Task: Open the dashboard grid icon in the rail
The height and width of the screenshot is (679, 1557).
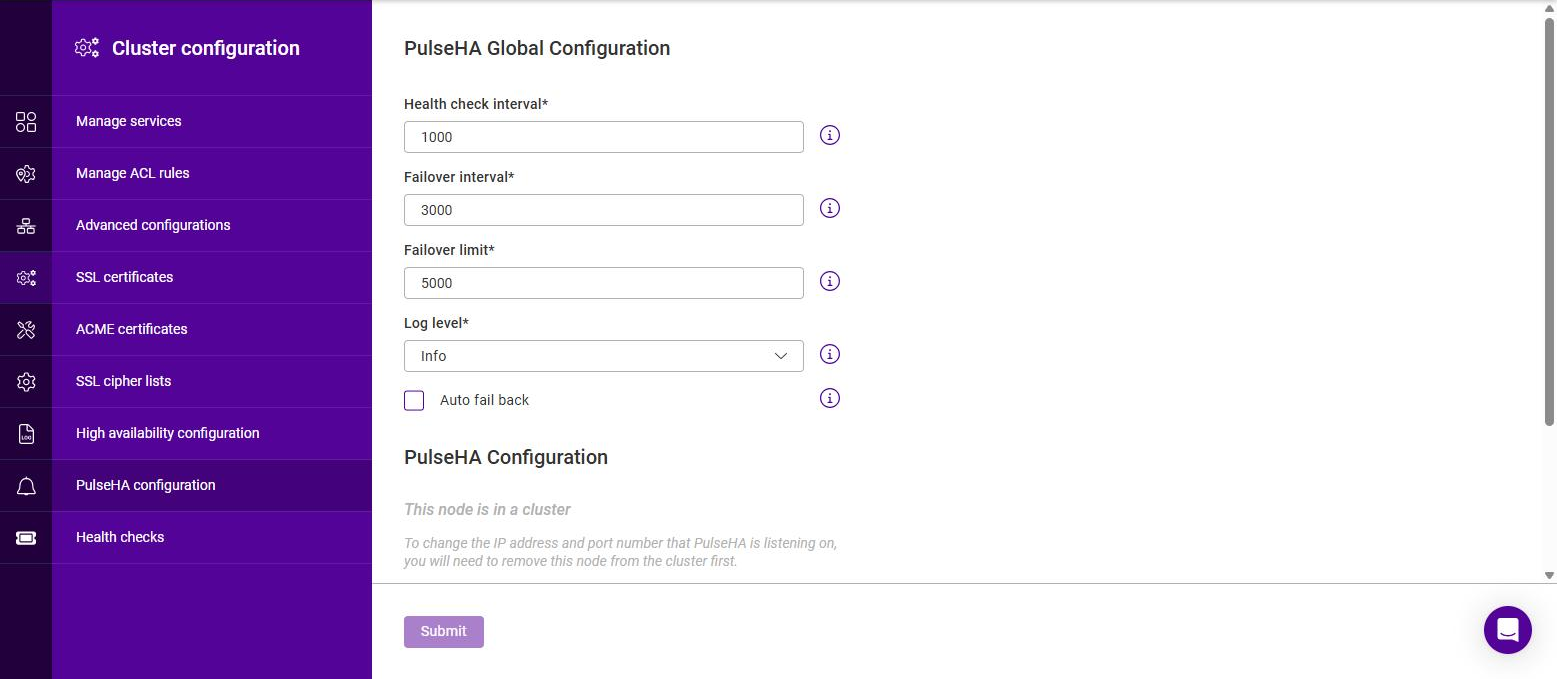Action: tap(26, 122)
